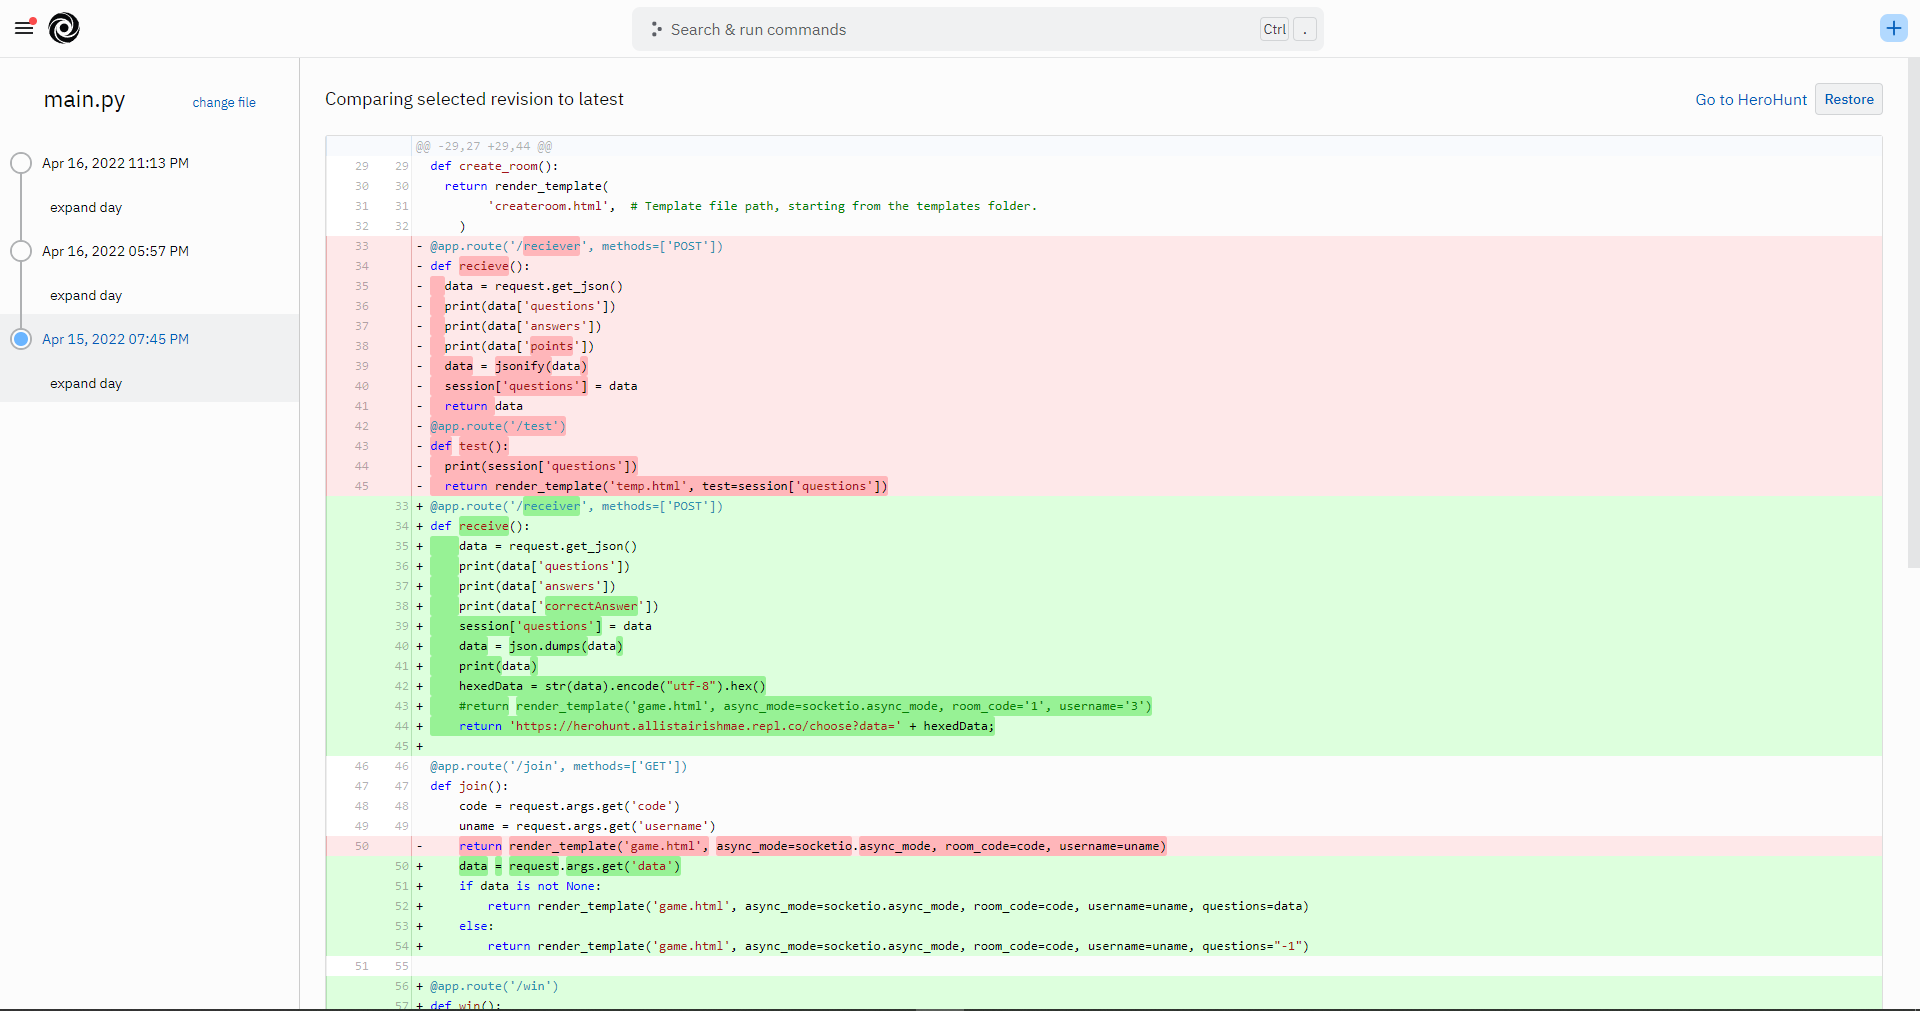
Task: Click the added if data is not None: line
Action: (1104, 886)
